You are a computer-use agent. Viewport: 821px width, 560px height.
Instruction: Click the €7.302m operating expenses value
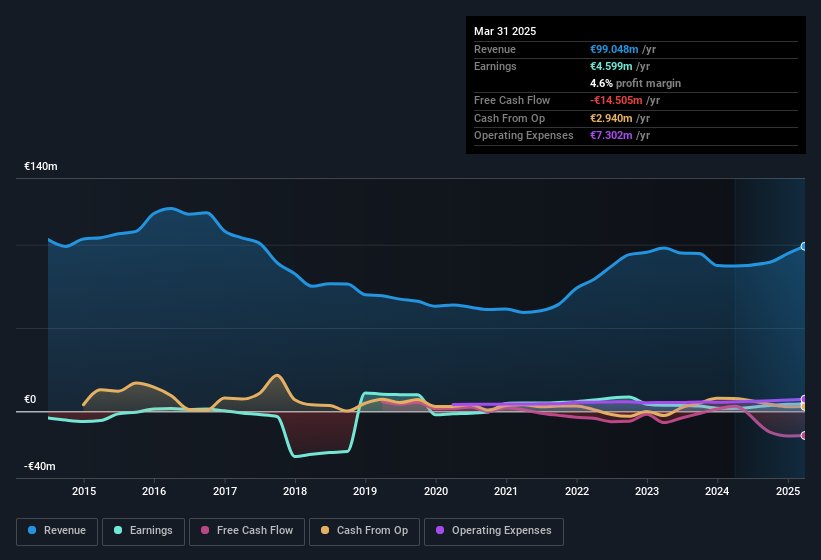point(611,136)
